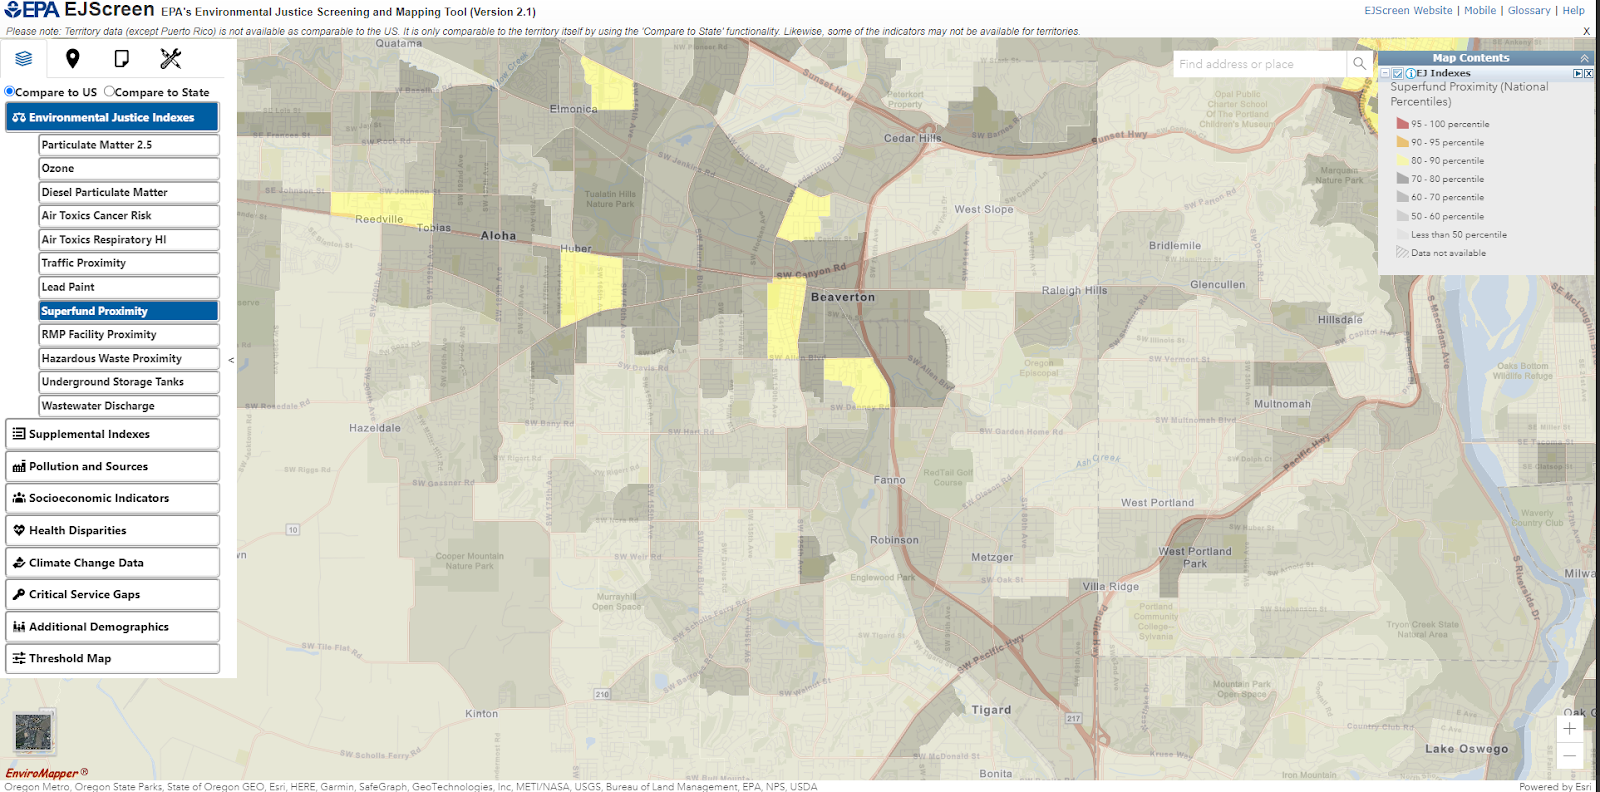1600x792 pixels.
Task: Expand Pollution and Sources section
Action: tap(112, 466)
